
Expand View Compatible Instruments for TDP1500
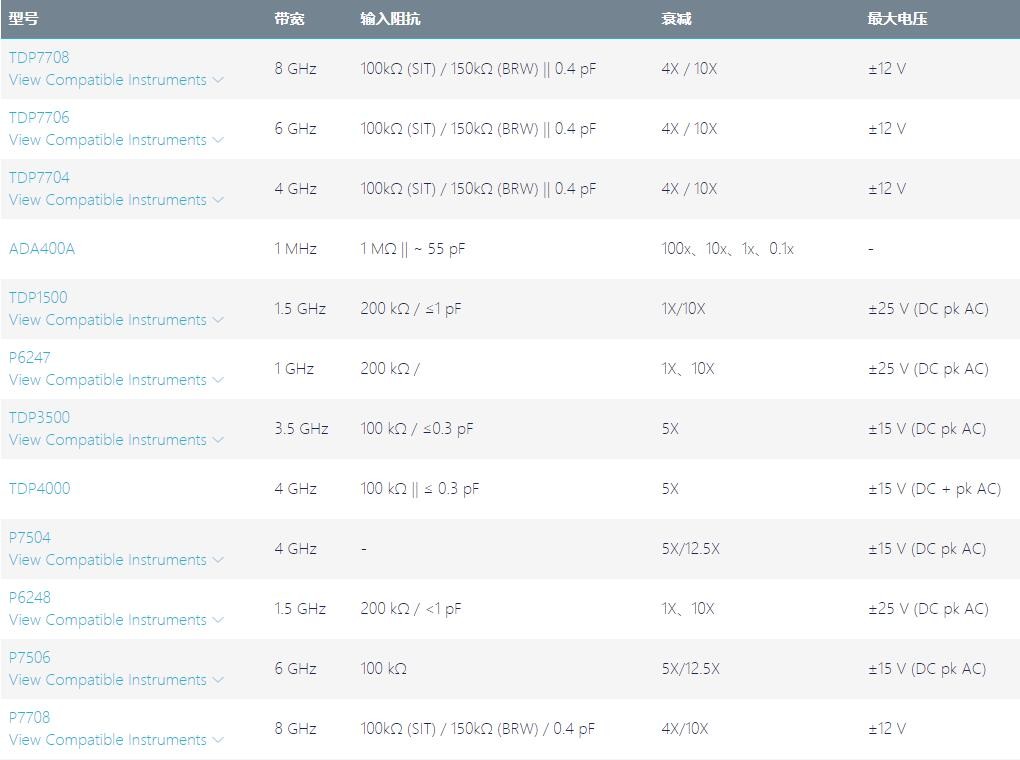pos(116,320)
